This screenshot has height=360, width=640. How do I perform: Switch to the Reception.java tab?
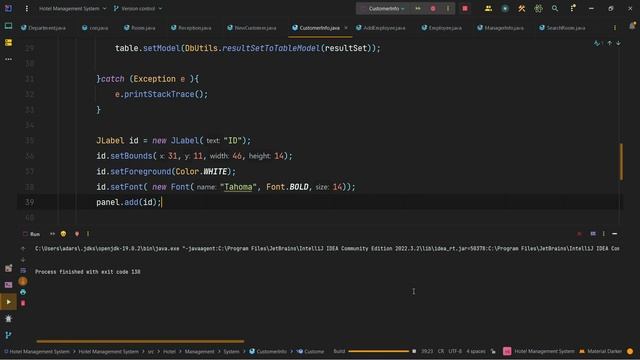(191, 28)
